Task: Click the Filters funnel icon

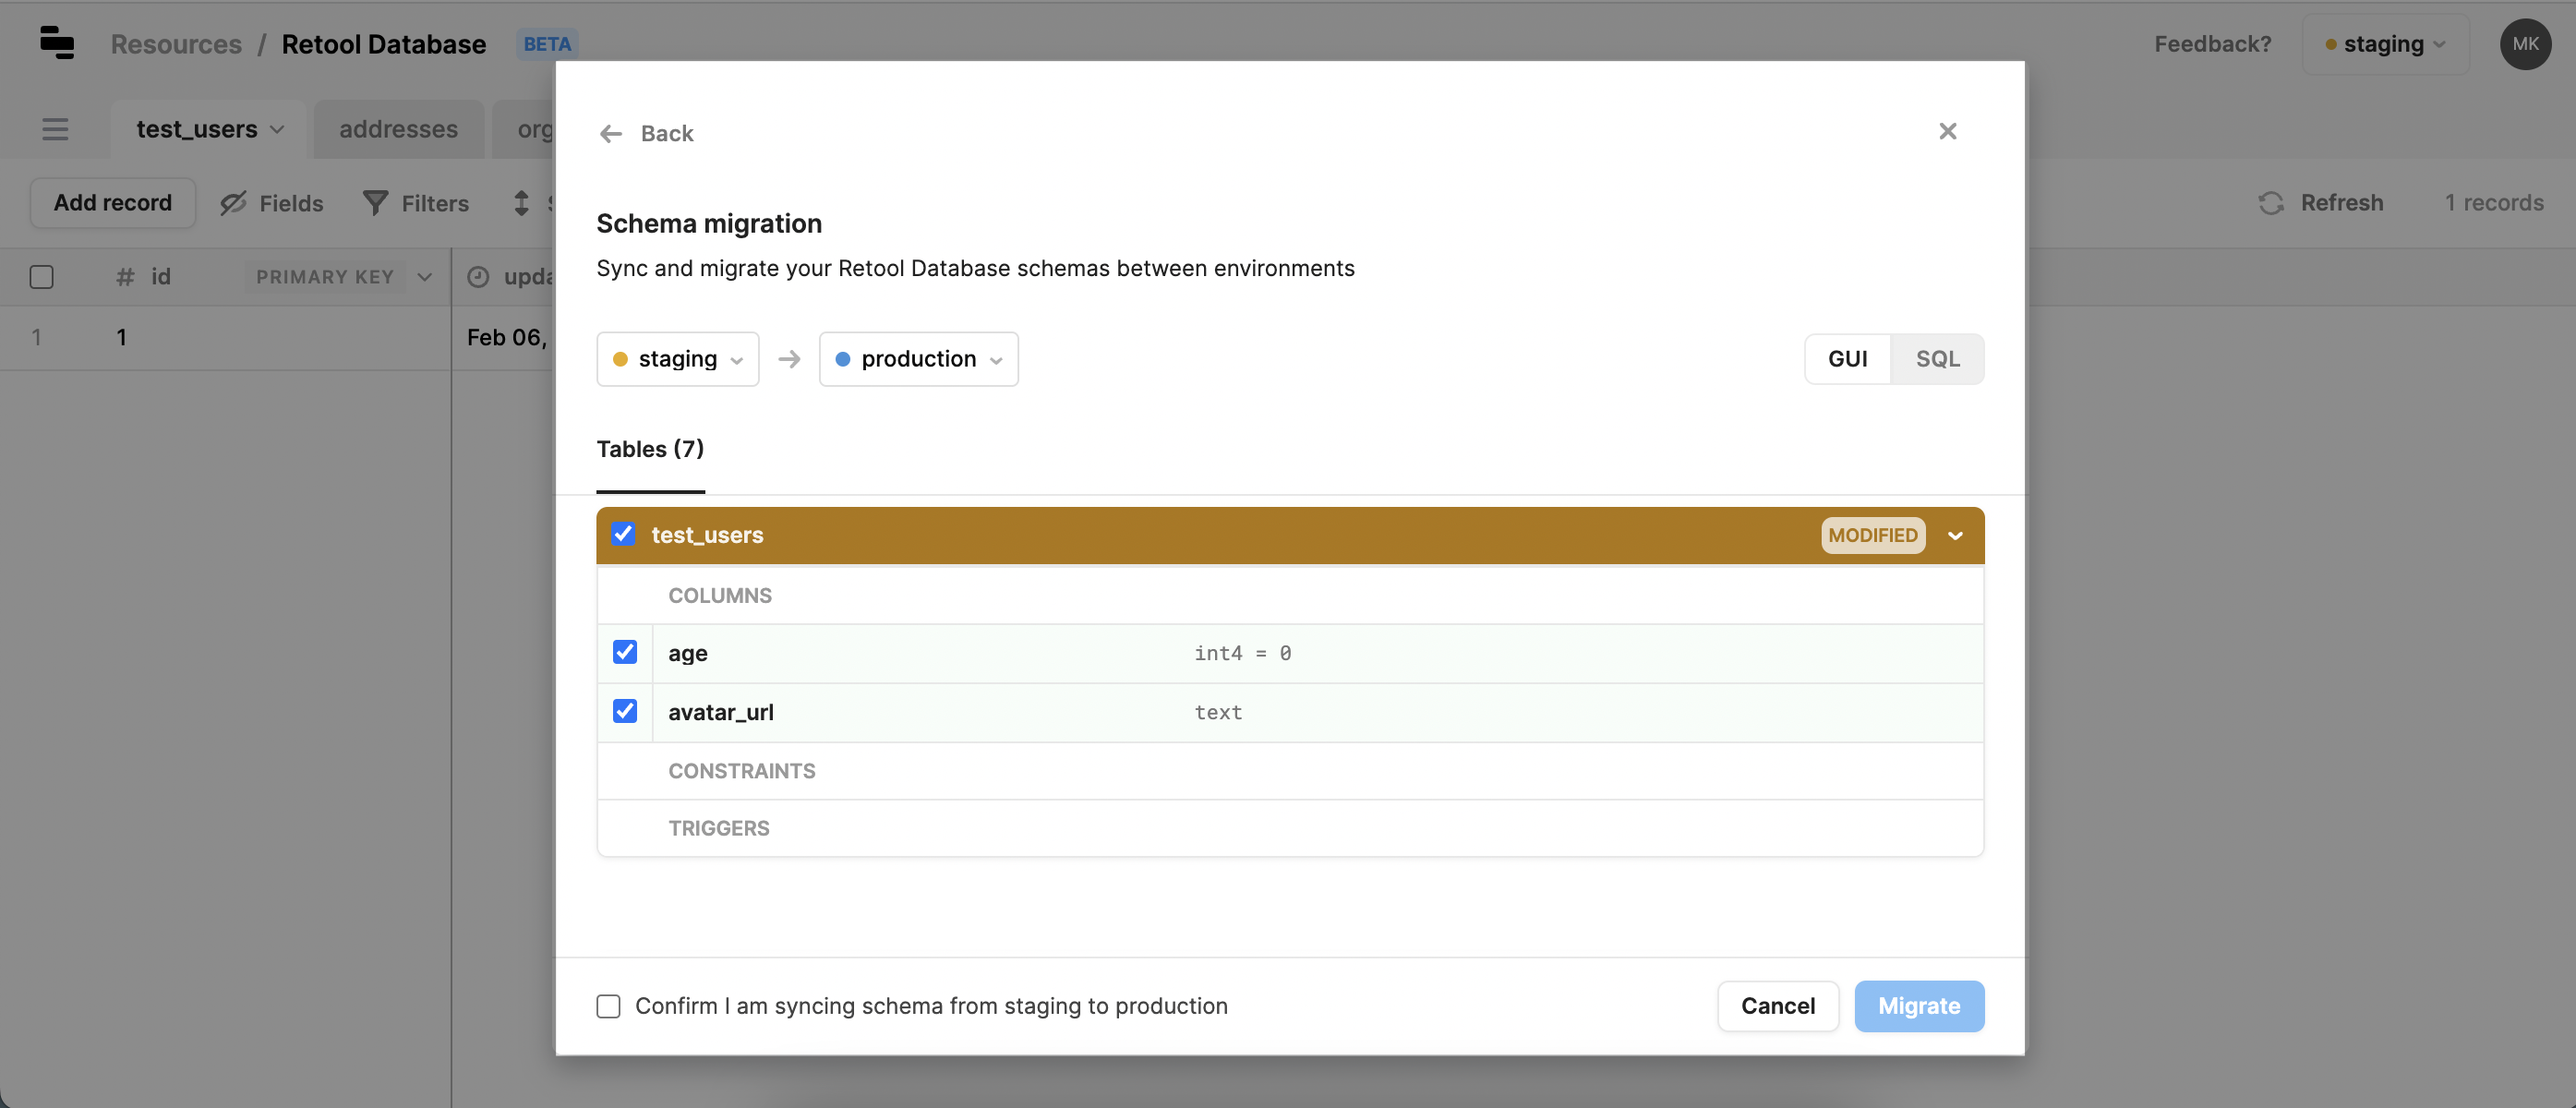Action: [375, 203]
